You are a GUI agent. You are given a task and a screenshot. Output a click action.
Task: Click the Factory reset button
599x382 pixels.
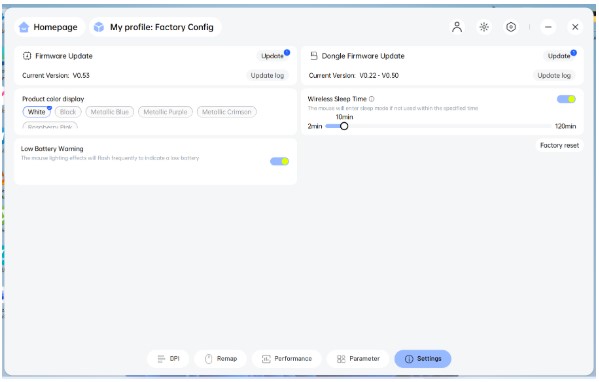pos(560,146)
